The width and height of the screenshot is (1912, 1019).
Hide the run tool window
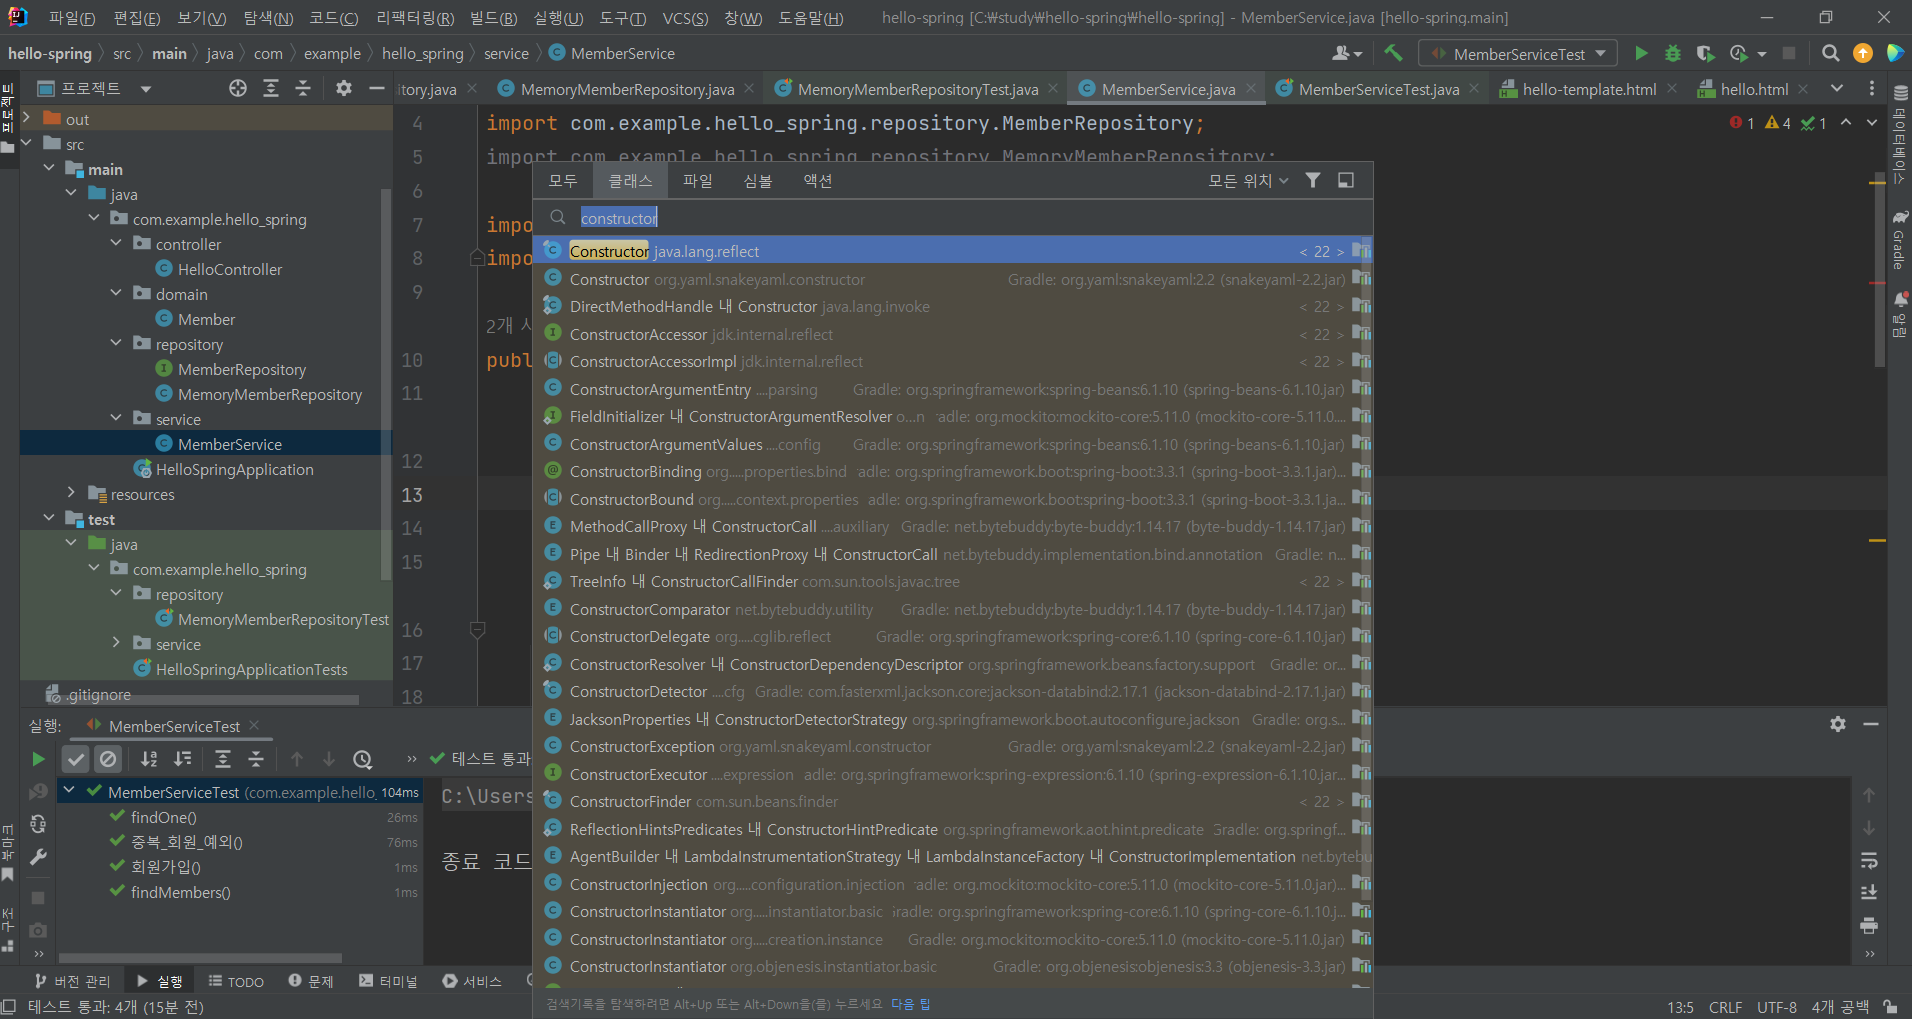[x=1871, y=724]
